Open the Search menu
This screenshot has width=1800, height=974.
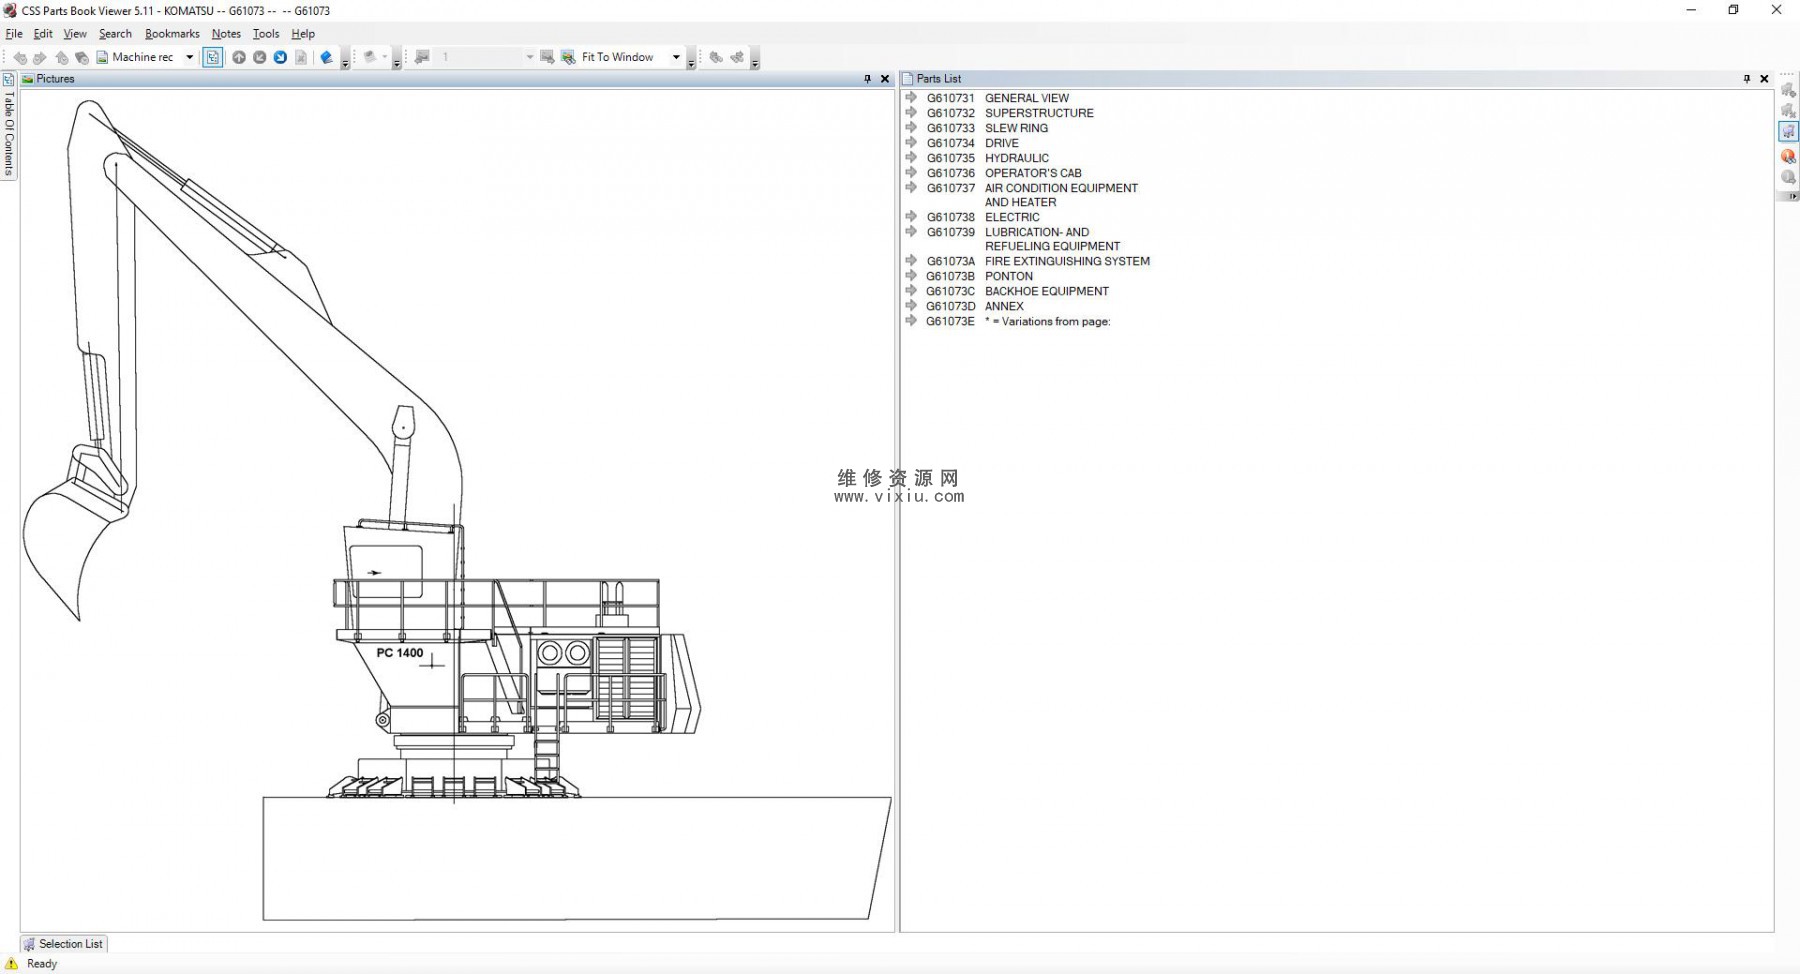[115, 34]
